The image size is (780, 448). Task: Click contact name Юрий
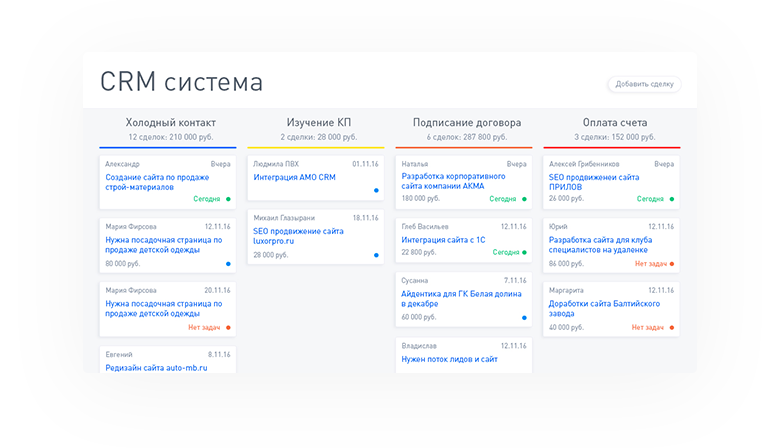point(558,226)
